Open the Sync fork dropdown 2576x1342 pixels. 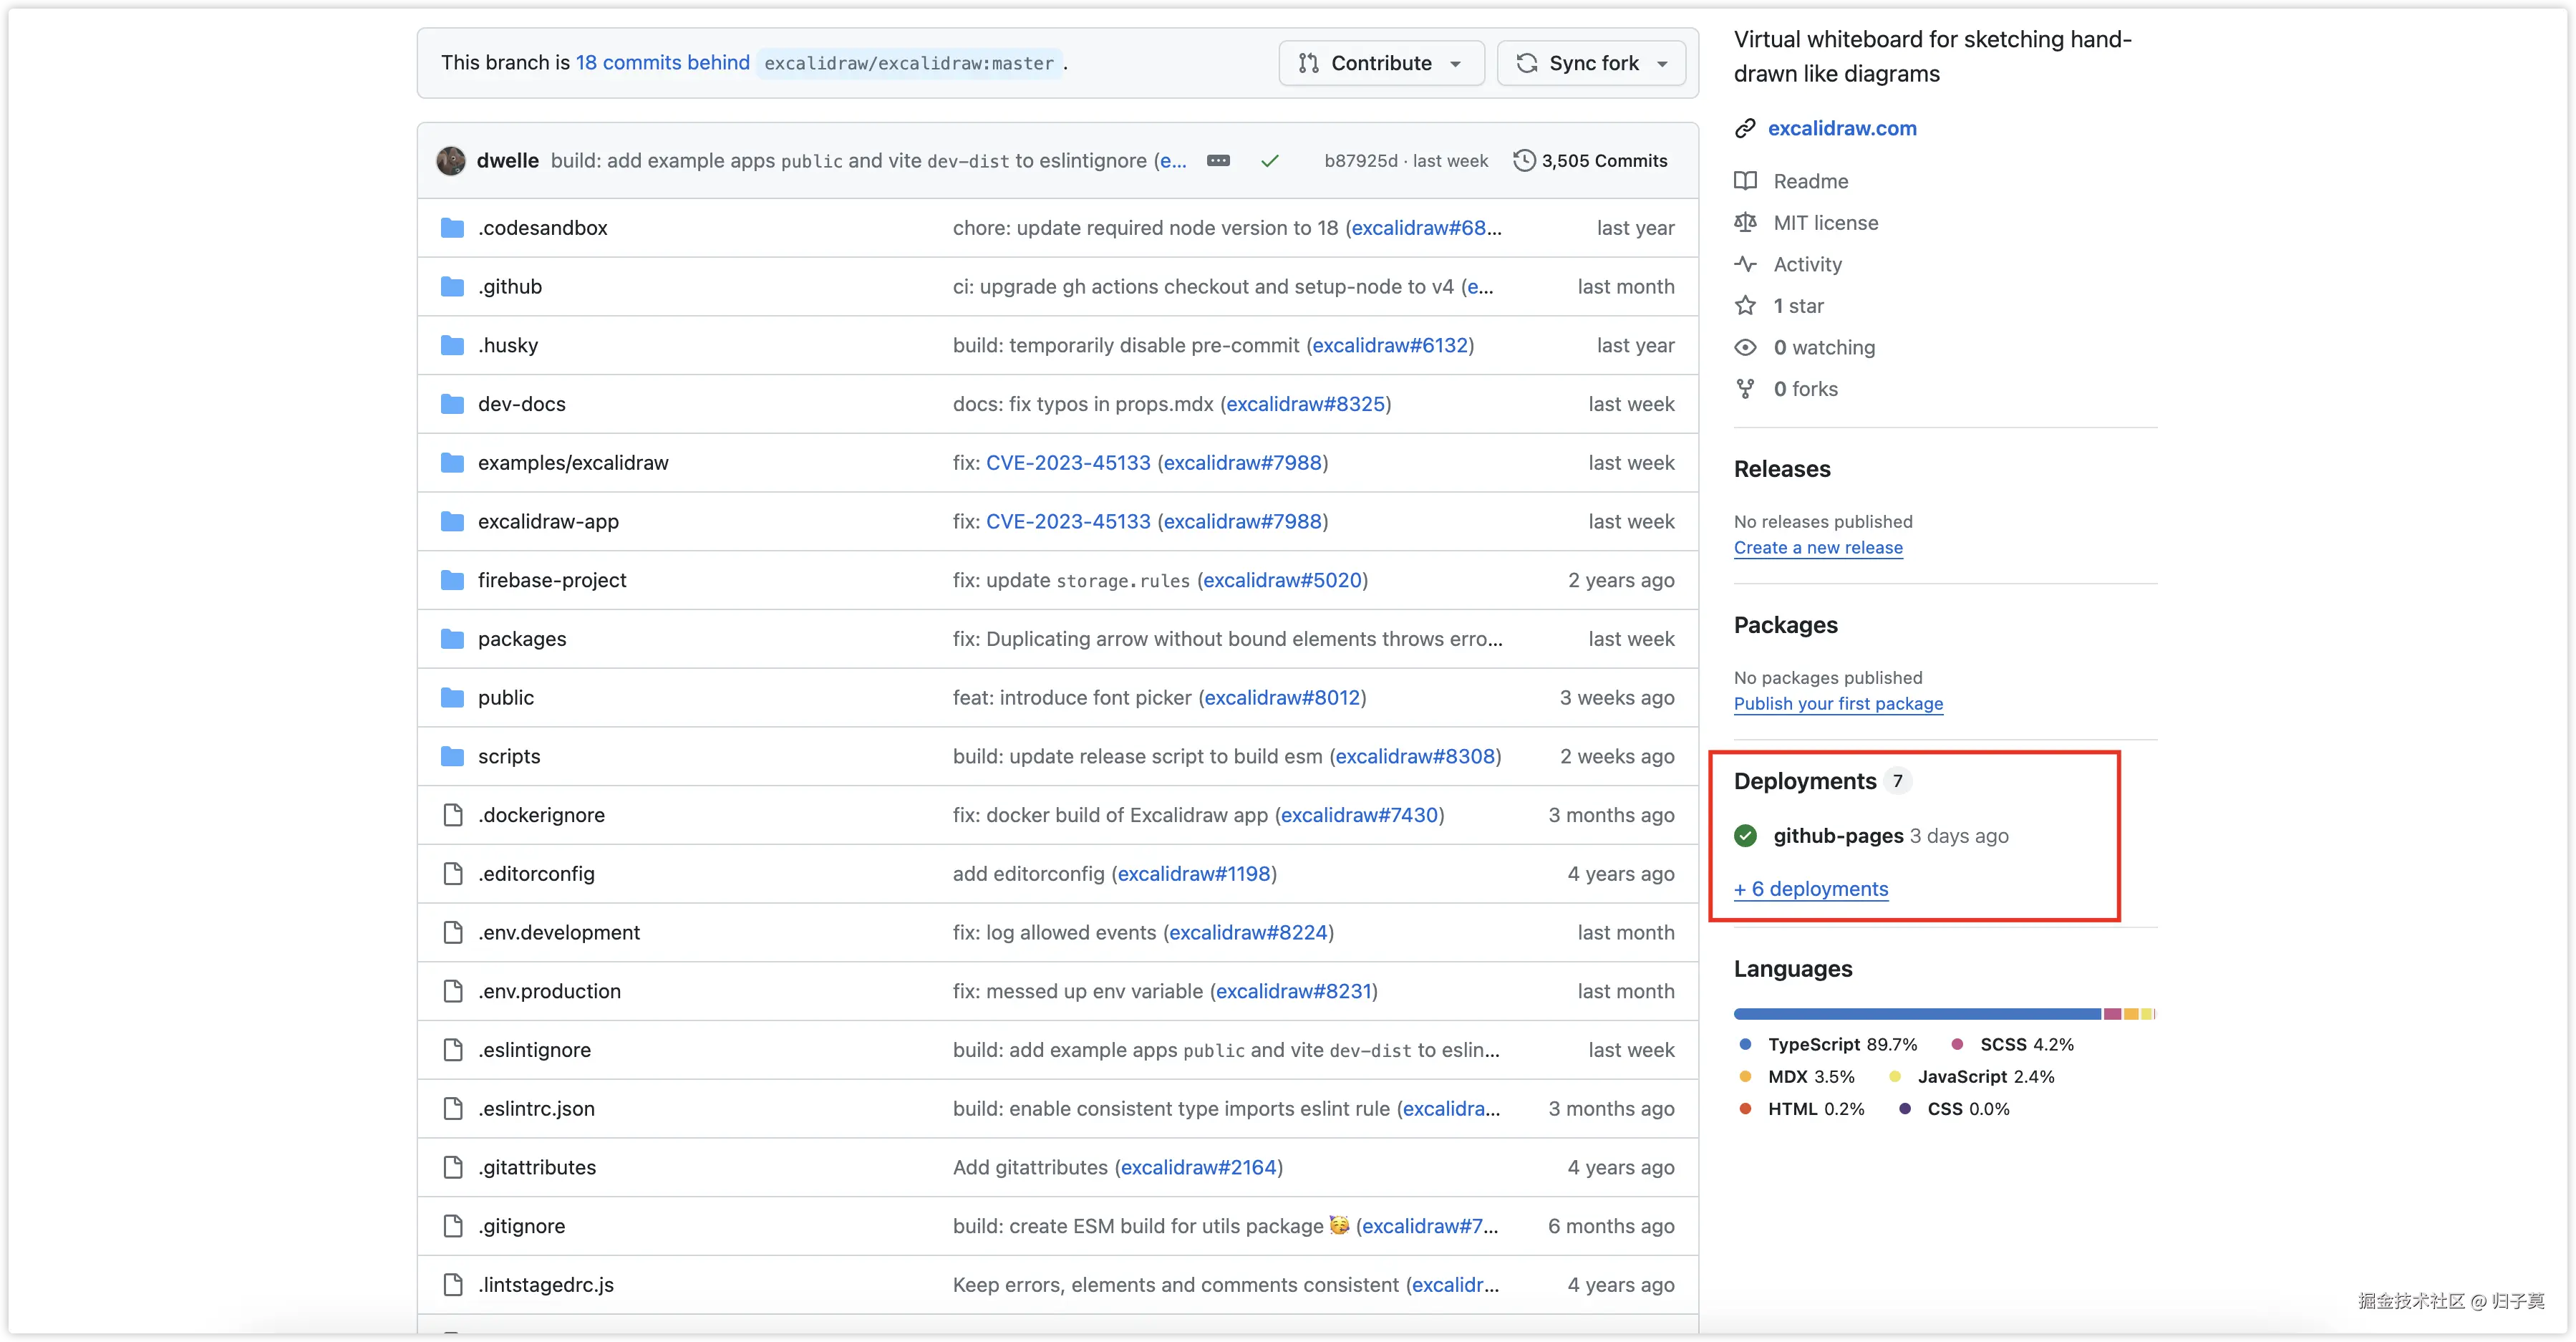tap(1591, 63)
